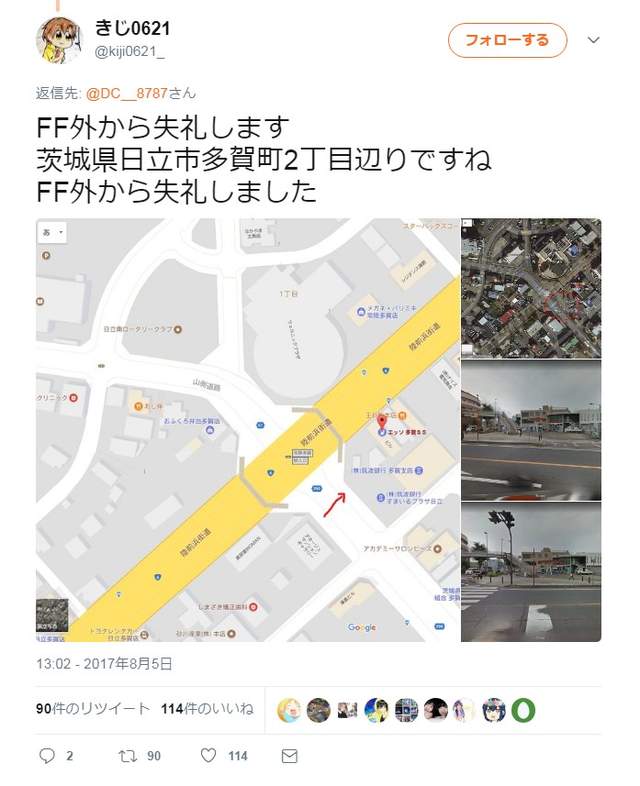The width and height of the screenshot is (640, 786).
Task: Open the map language dropdown あ
Action: click(x=52, y=232)
